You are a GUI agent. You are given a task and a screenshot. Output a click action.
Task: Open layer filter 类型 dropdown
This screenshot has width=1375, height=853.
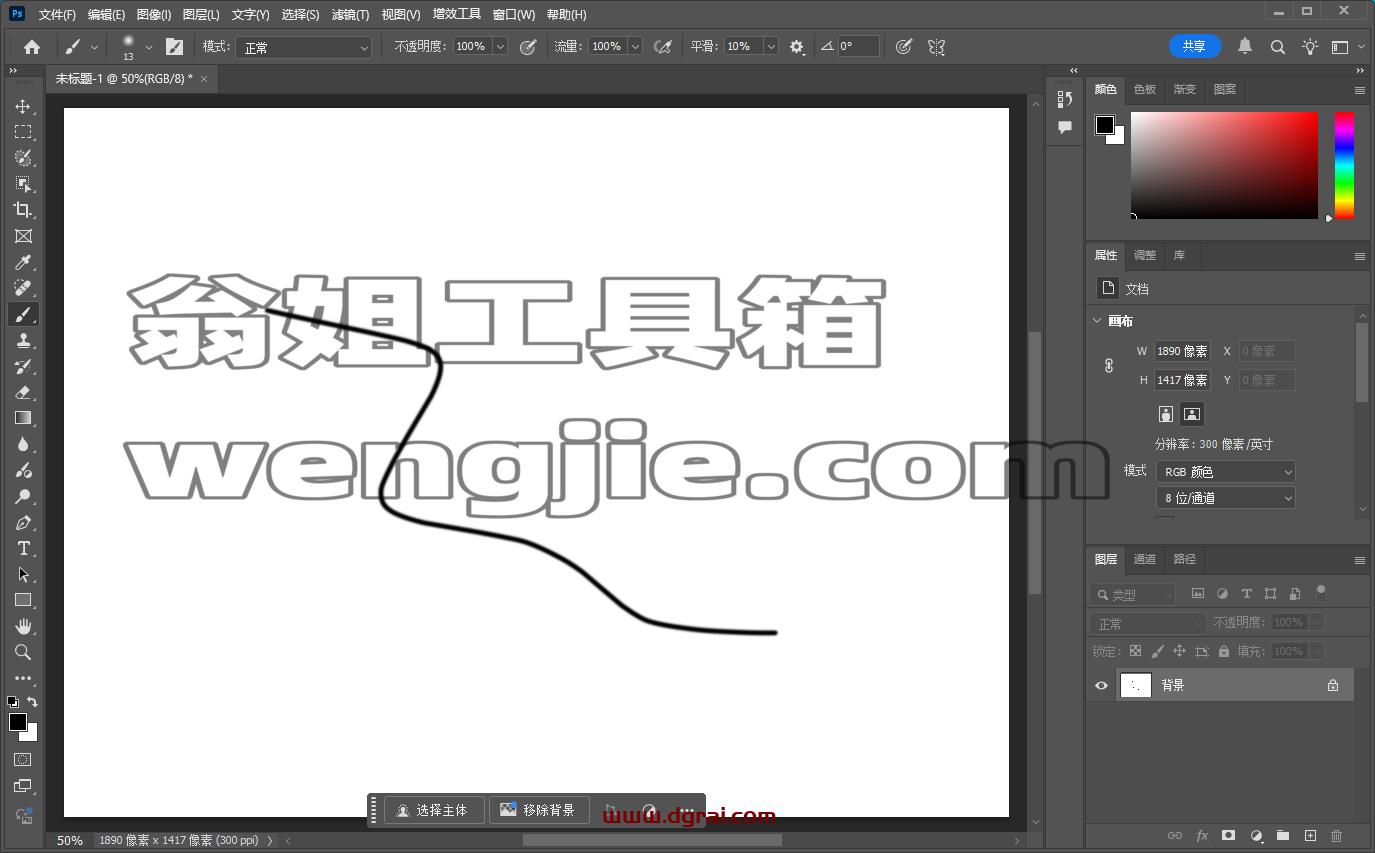tap(1132, 594)
